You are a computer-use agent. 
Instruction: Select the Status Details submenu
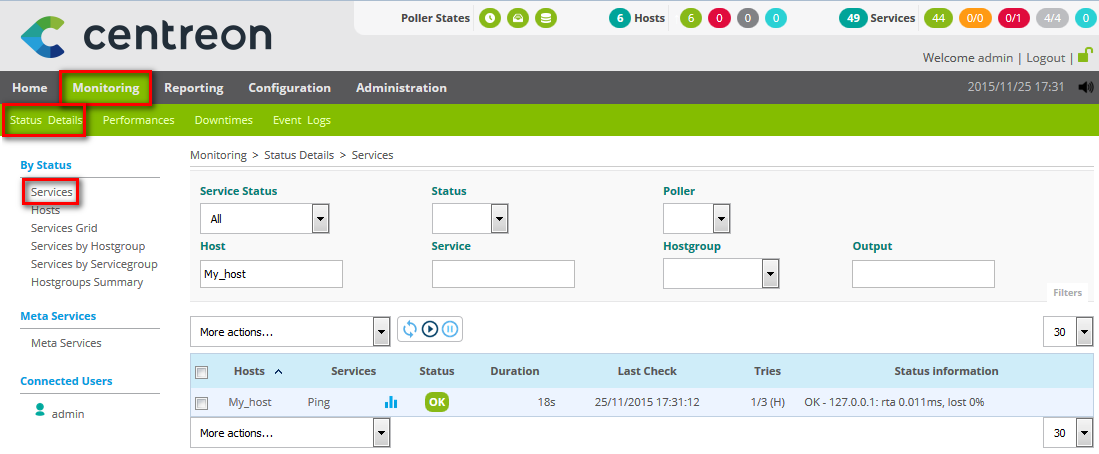coord(46,120)
